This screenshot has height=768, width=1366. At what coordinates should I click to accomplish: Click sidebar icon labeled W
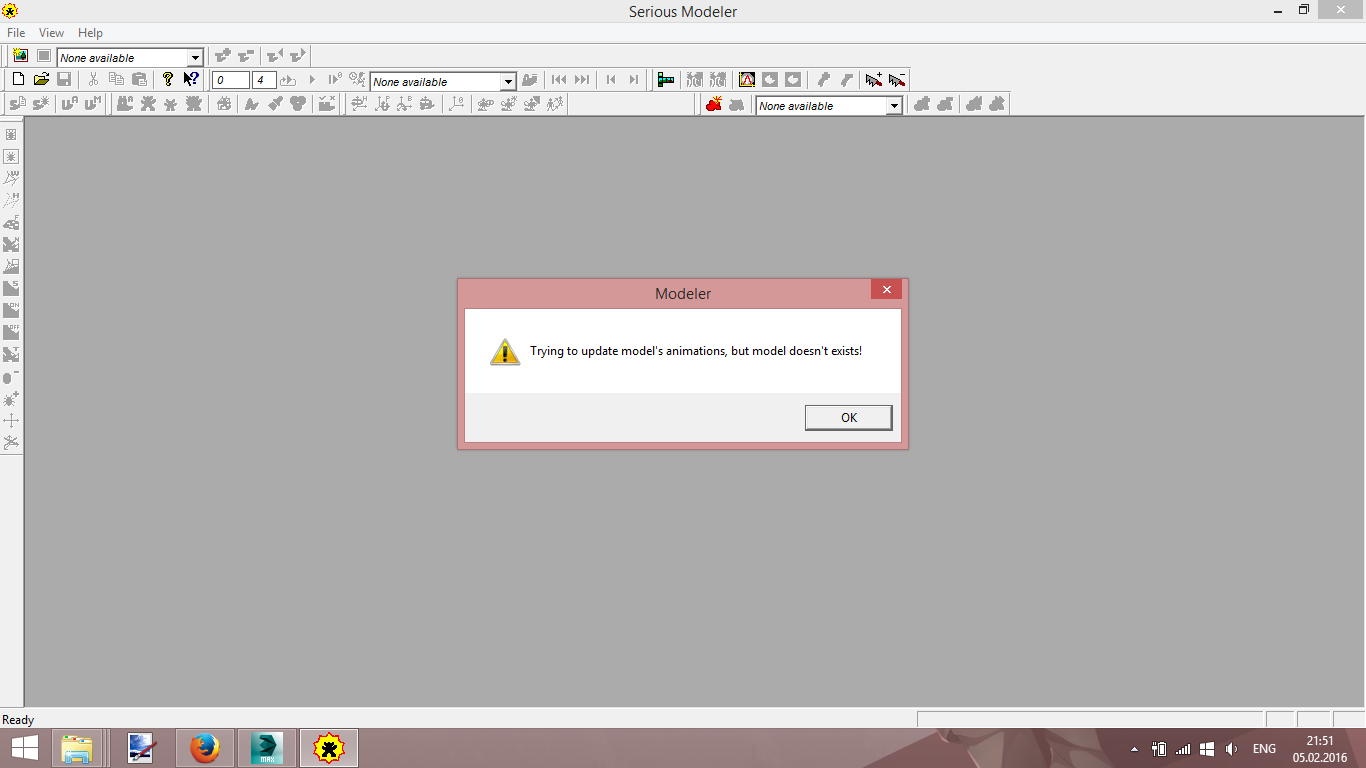coord(11,178)
